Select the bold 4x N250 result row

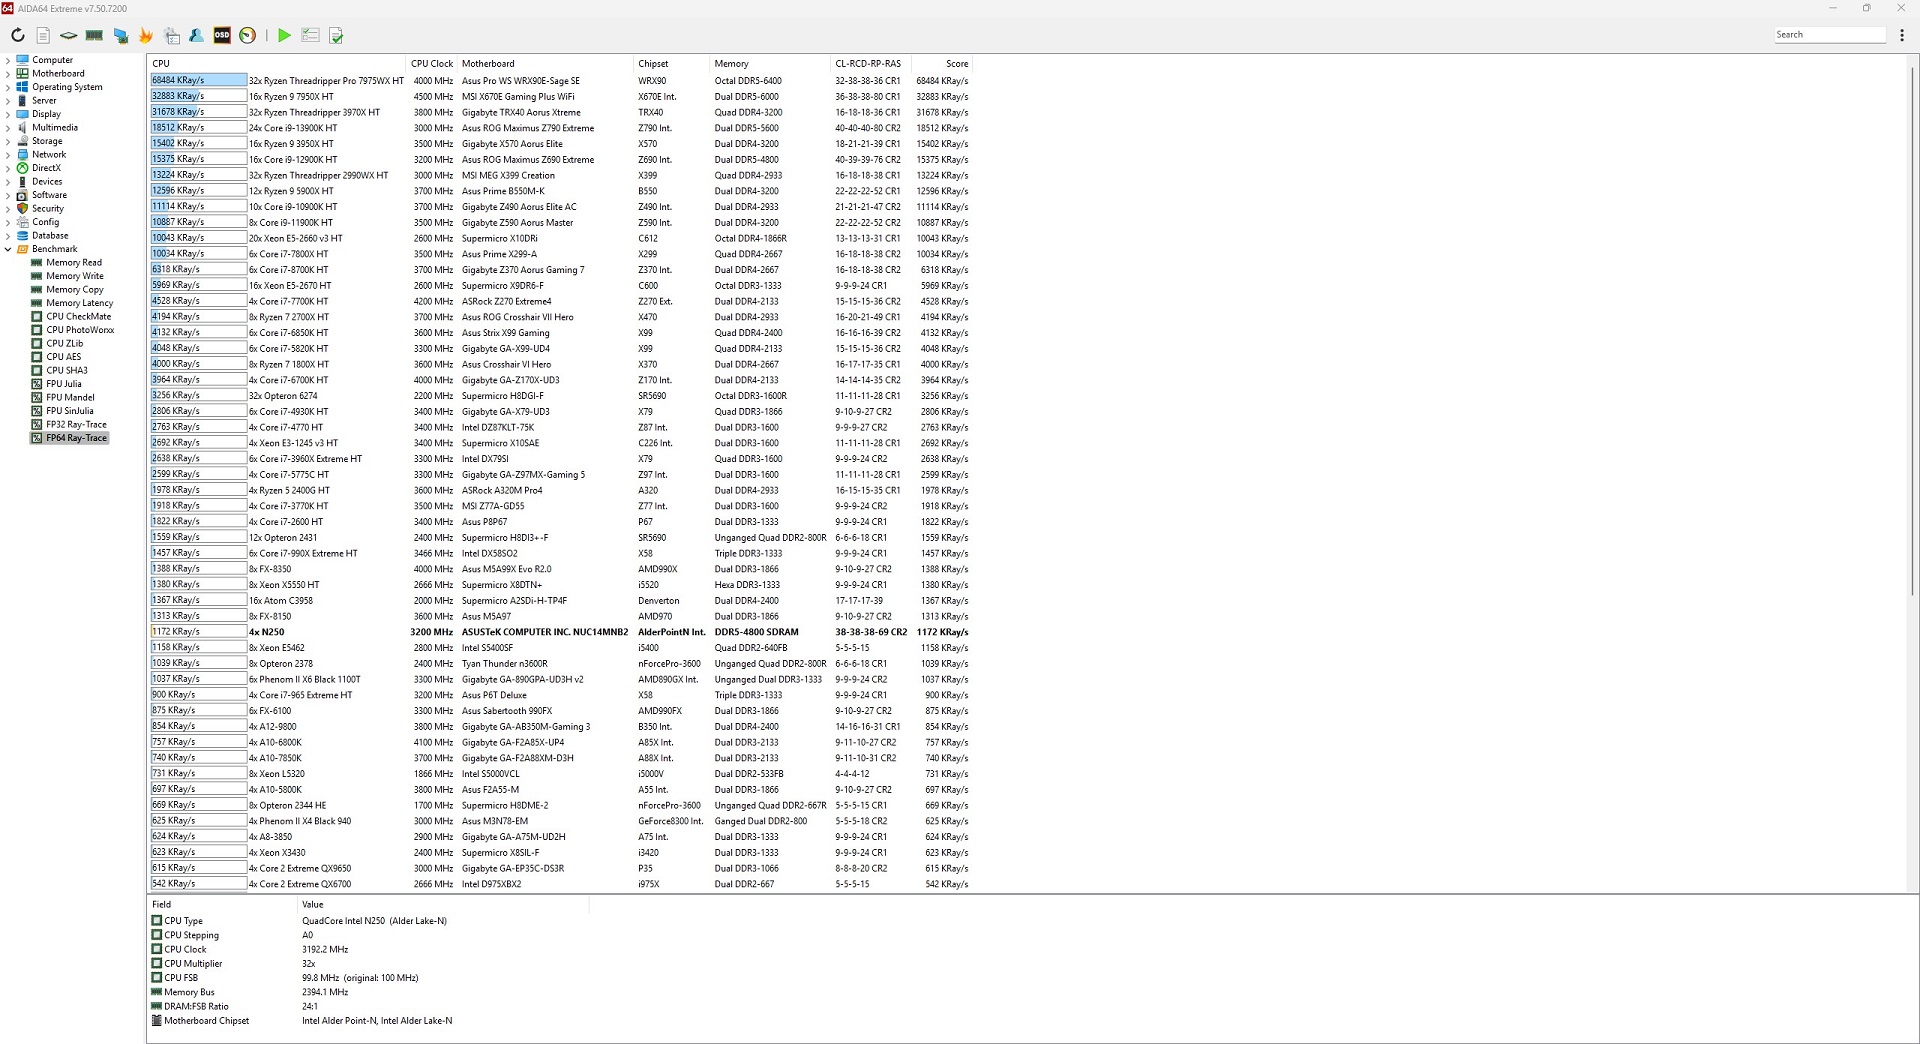560,632
